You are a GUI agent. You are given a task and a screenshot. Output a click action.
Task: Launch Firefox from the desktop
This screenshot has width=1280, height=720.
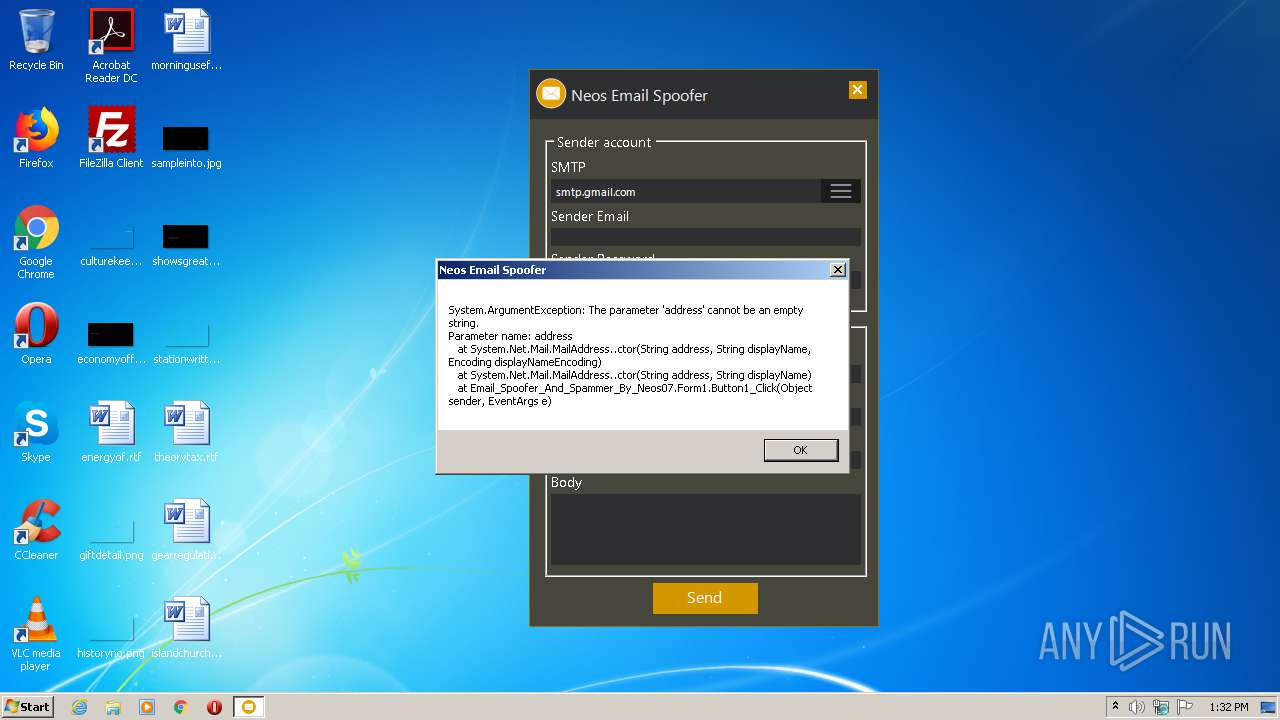click(36, 138)
